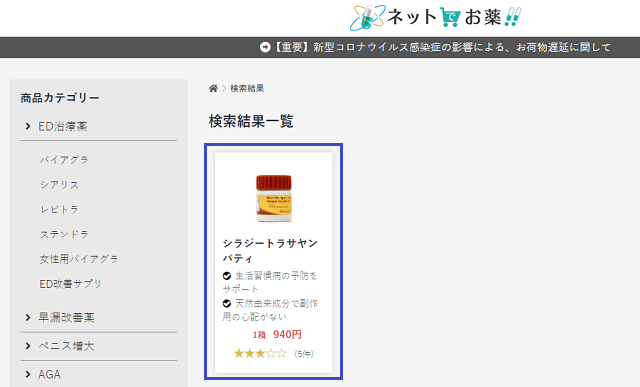640x387 pixels.
Task: Click the arrow icon in the 【重要】 notice bar
Action: pyautogui.click(x=265, y=47)
